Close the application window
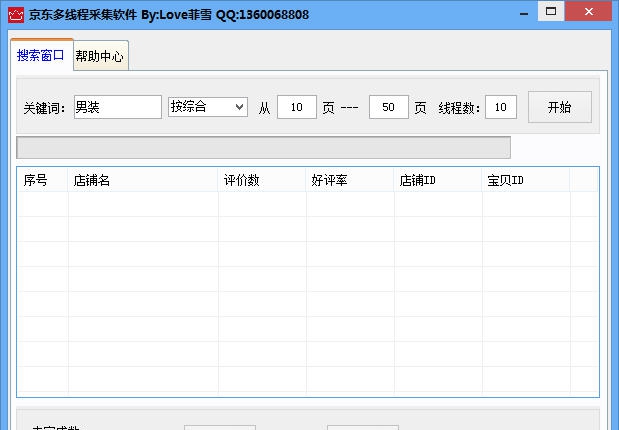 (589, 11)
